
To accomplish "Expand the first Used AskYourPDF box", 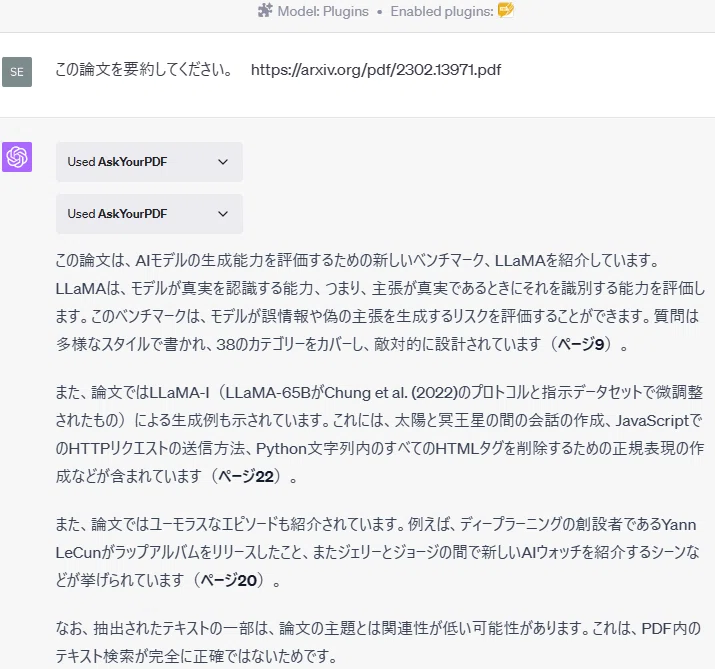I will point(149,162).
